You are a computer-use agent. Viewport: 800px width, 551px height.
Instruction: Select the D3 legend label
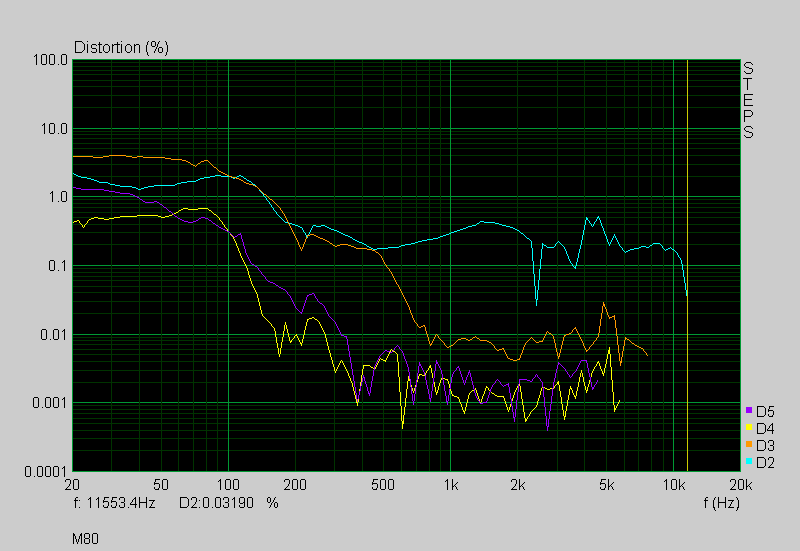click(765, 446)
